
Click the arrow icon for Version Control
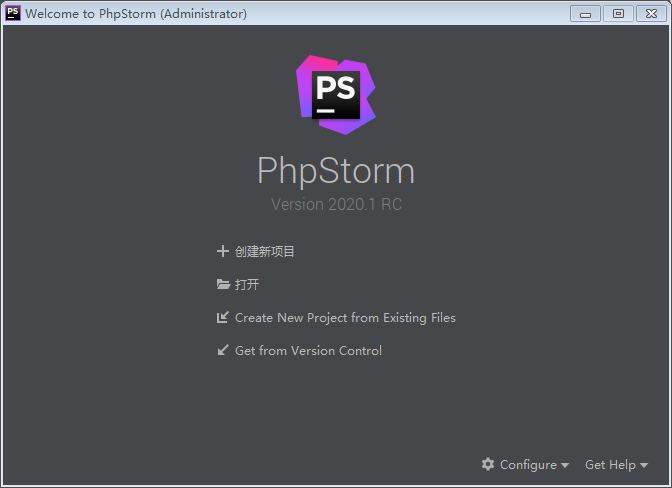(223, 351)
